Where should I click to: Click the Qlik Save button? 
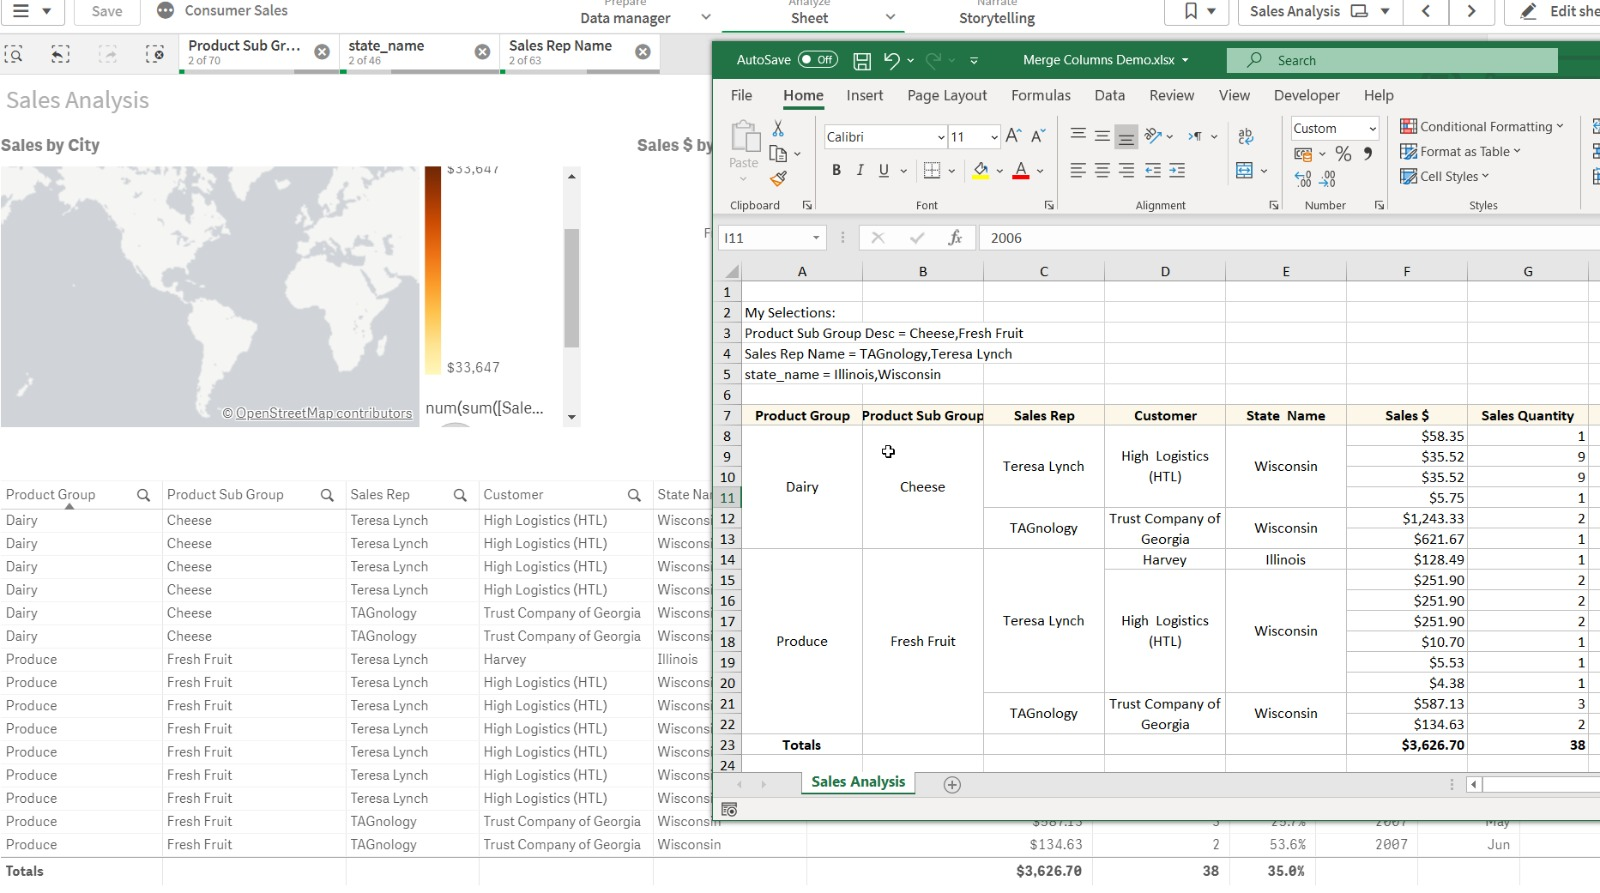point(107,11)
